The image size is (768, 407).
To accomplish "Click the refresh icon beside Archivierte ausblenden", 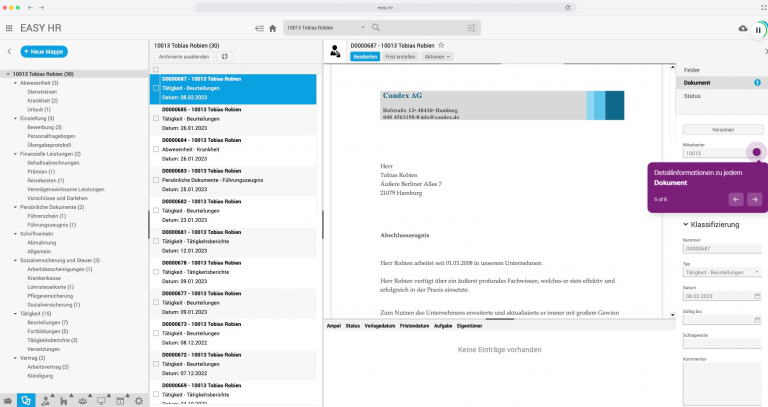I will point(225,57).
